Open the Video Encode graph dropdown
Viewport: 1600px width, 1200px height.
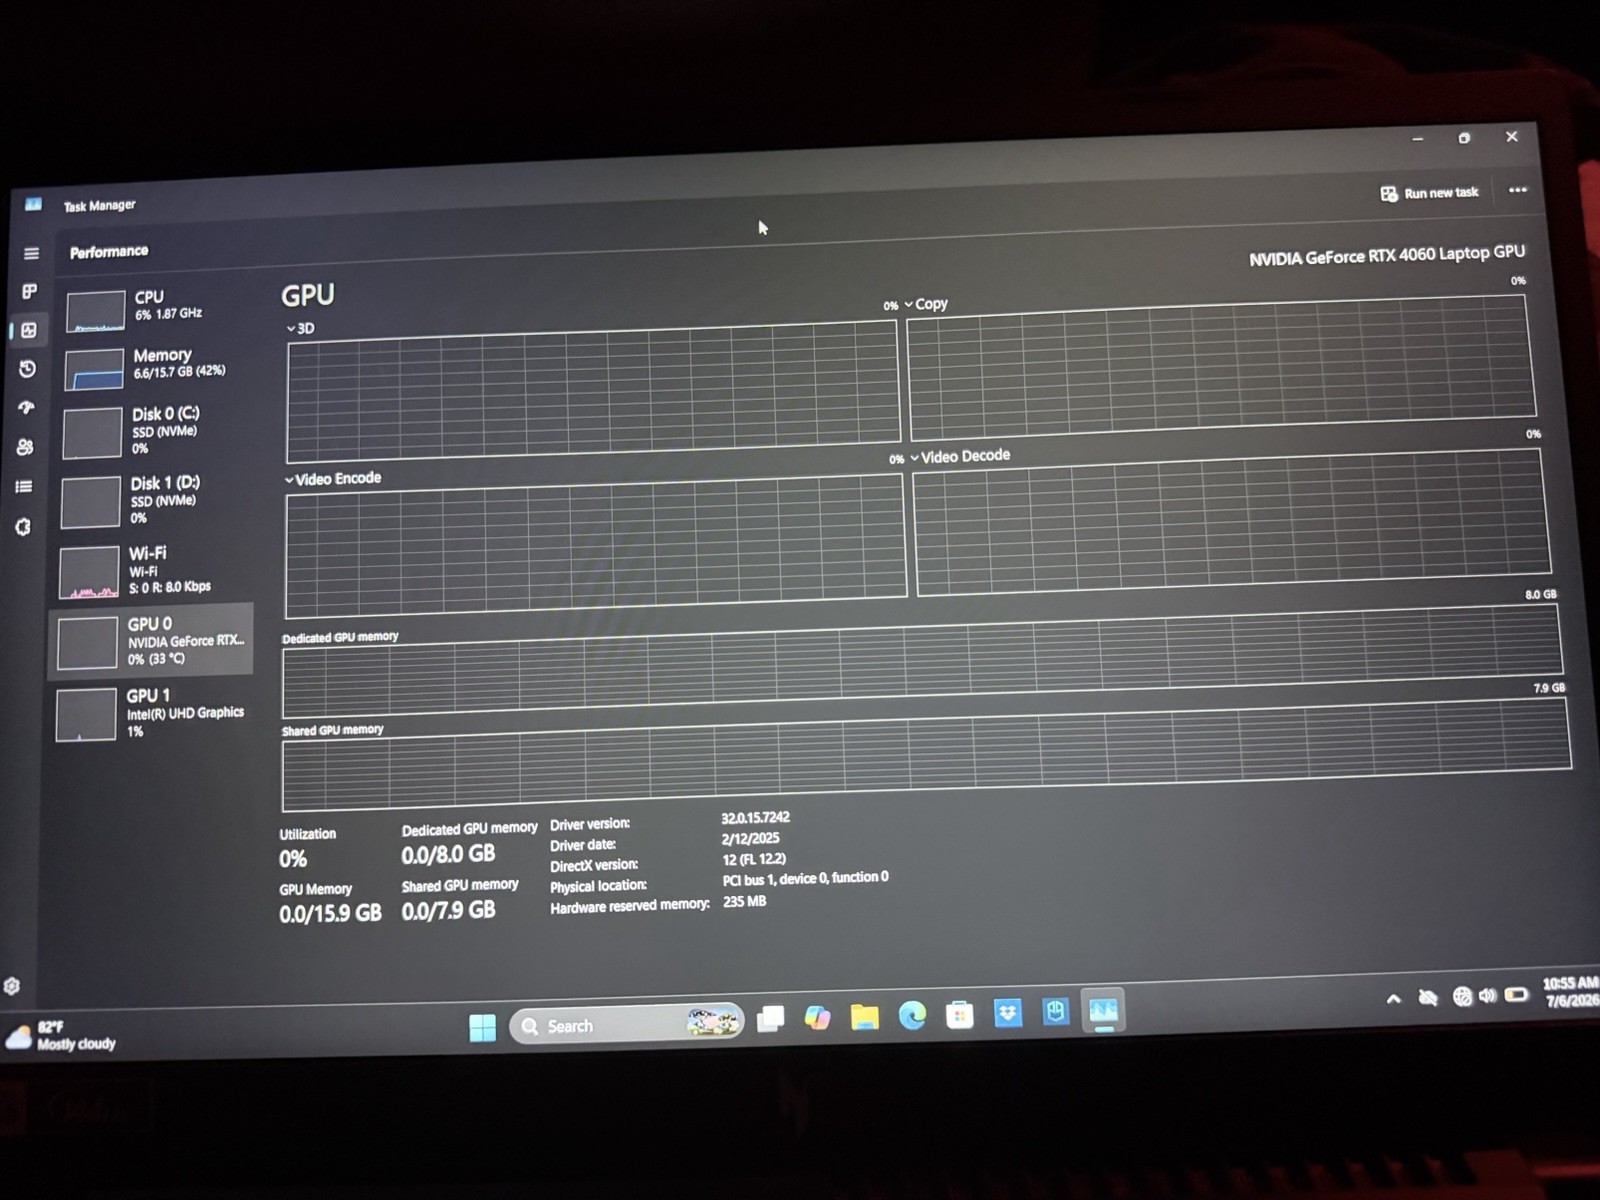pyautogui.click(x=333, y=479)
